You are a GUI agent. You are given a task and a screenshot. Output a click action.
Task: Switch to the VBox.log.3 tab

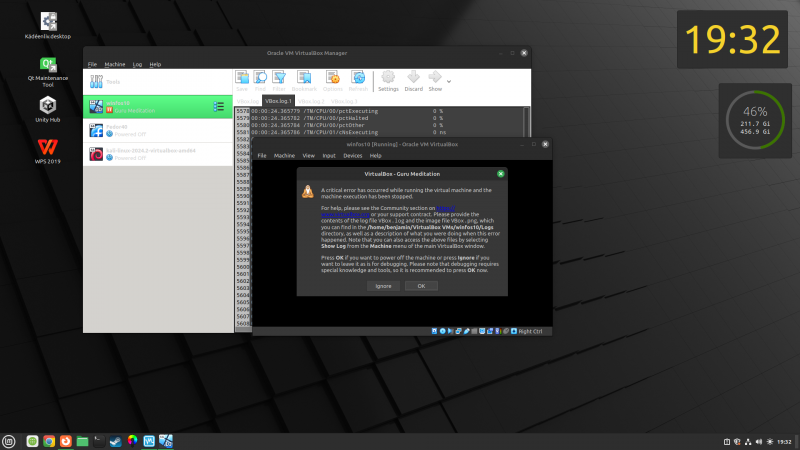coord(344,101)
